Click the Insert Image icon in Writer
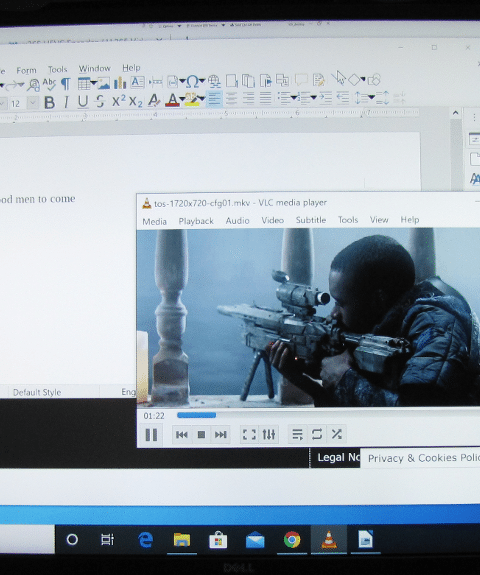 (x=103, y=83)
